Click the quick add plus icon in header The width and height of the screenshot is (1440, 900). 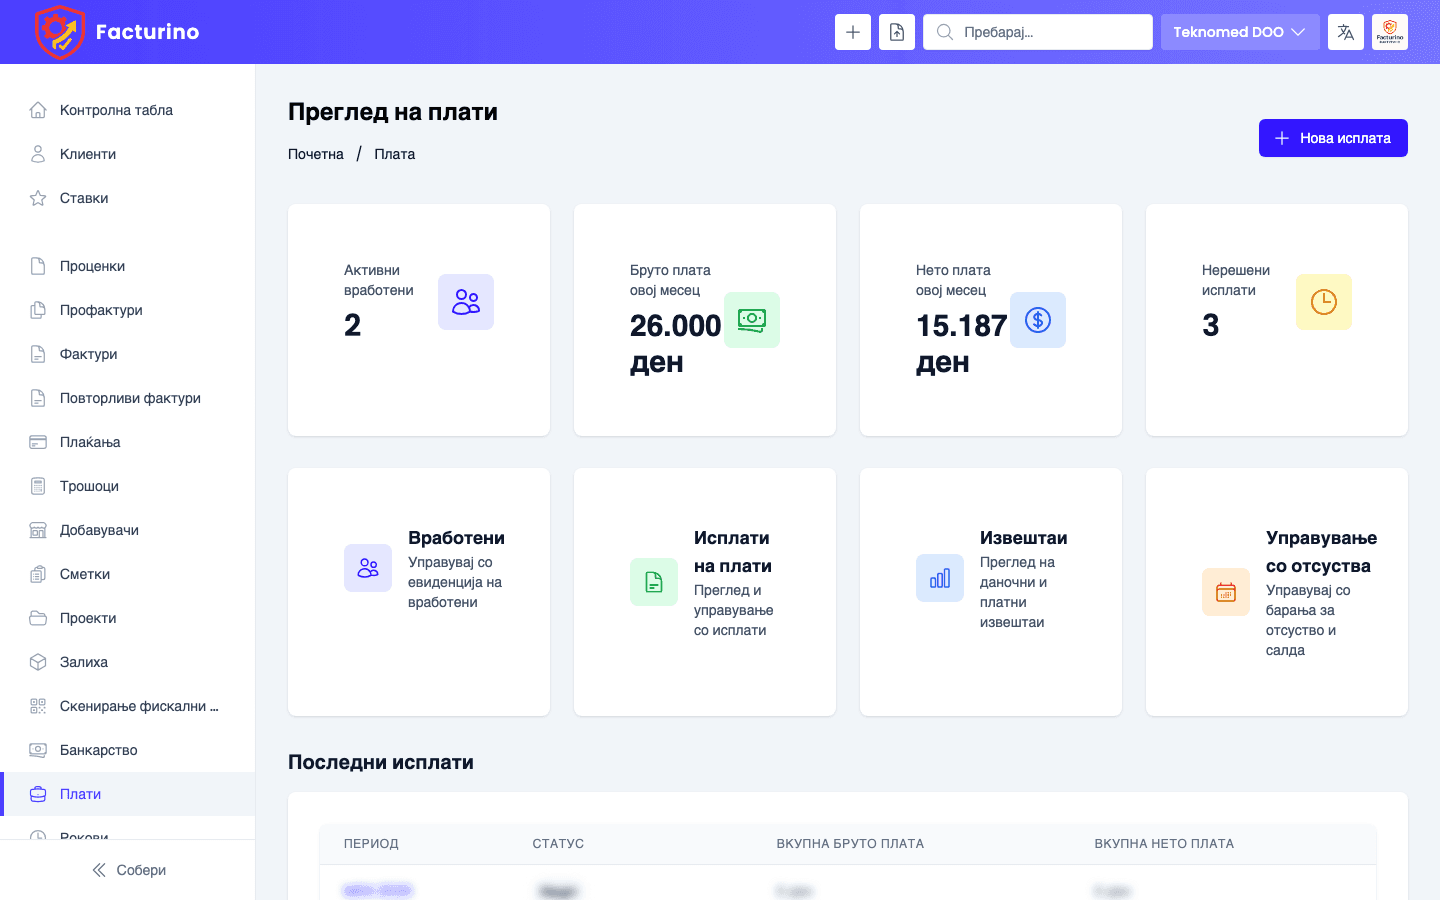(x=852, y=31)
